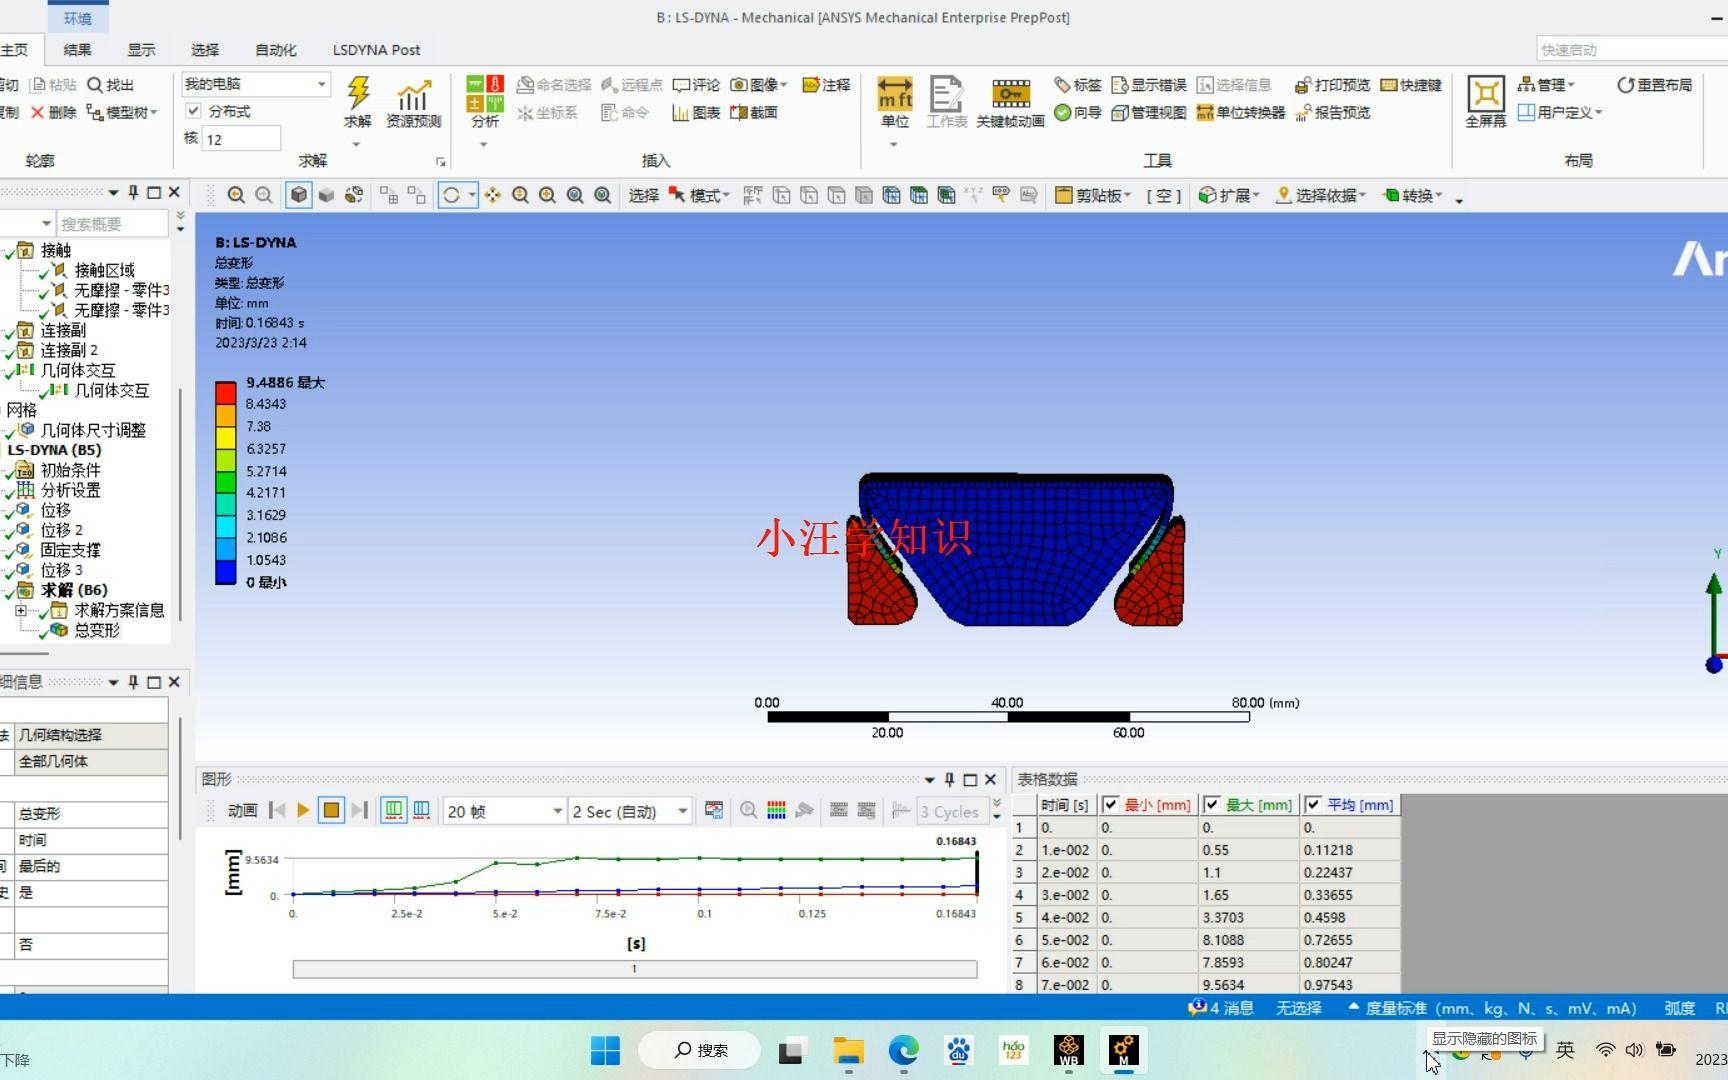1728x1080 pixels.
Task: Uncheck the 最小 [mm] column checkbox
Action: tap(1110, 804)
